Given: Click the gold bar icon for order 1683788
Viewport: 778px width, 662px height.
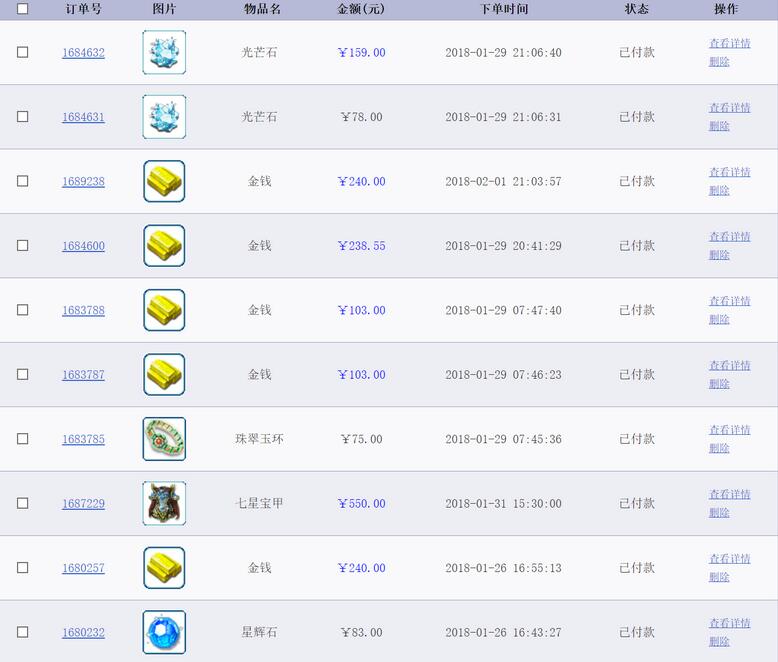Looking at the screenshot, I should [x=164, y=310].
